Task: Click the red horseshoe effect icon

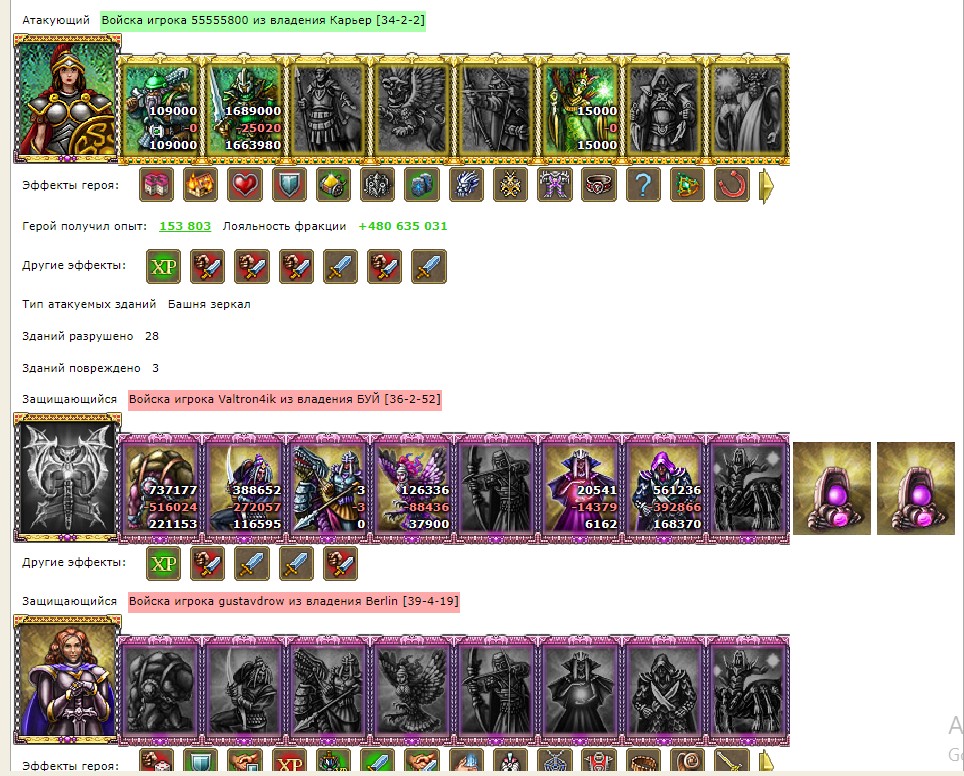Action: tap(732, 184)
